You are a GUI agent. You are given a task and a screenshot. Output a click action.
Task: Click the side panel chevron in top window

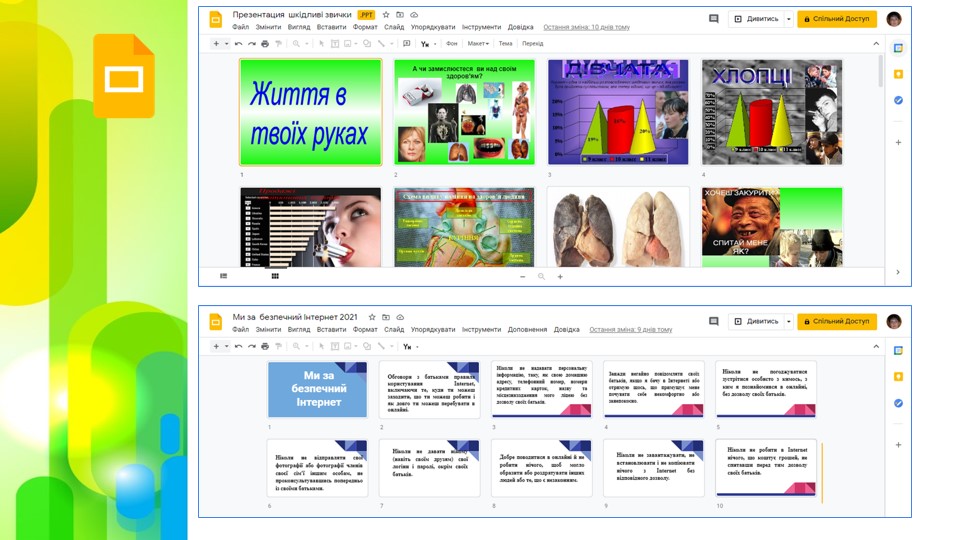point(898,272)
